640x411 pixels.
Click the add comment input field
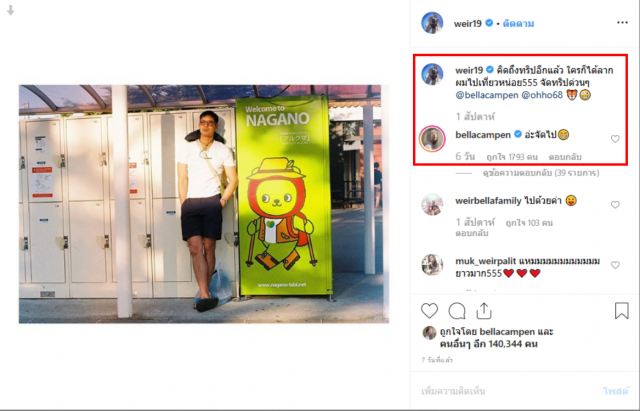pos(506,391)
